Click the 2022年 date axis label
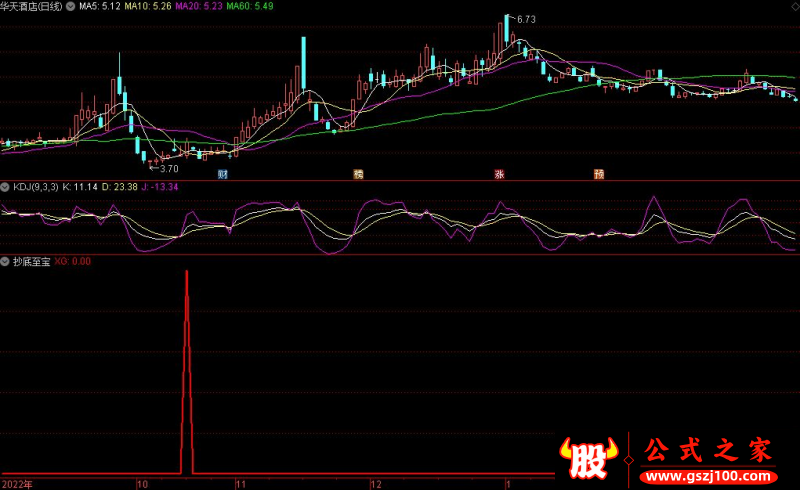This screenshot has width=800, height=490. (16, 483)
